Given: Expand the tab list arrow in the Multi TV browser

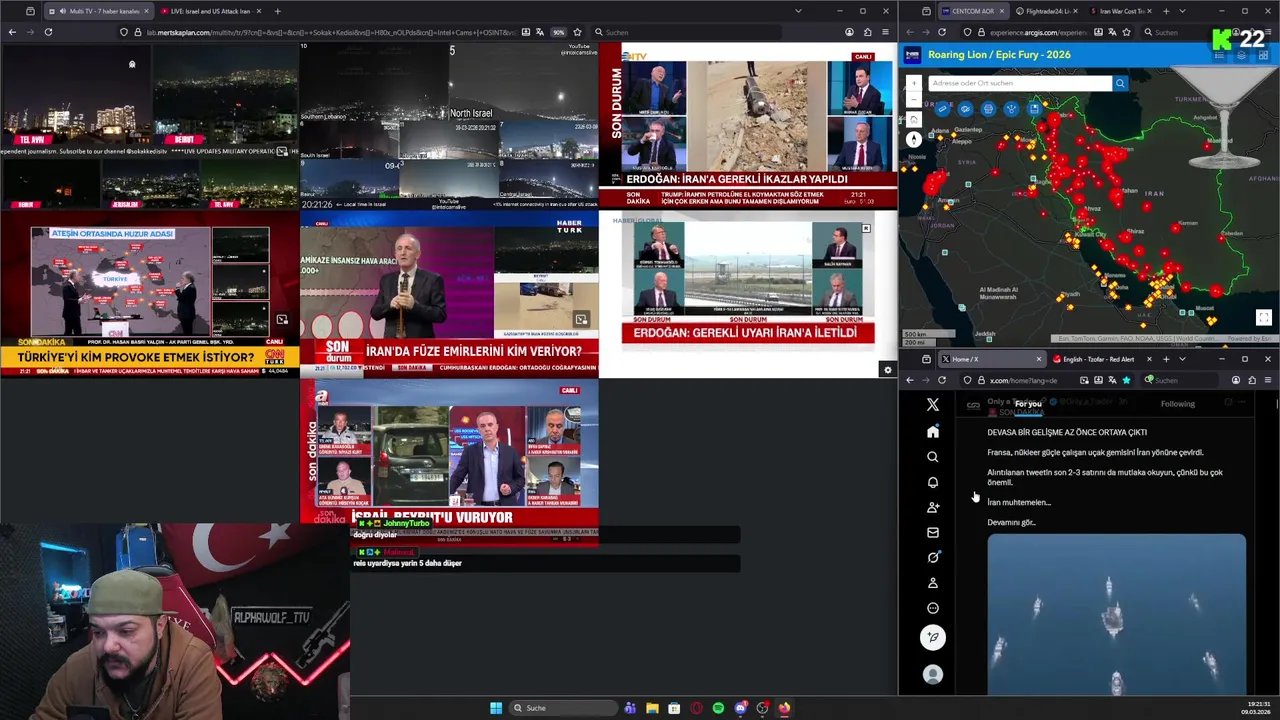Looking at the screenshot, I should click(798, 11).
